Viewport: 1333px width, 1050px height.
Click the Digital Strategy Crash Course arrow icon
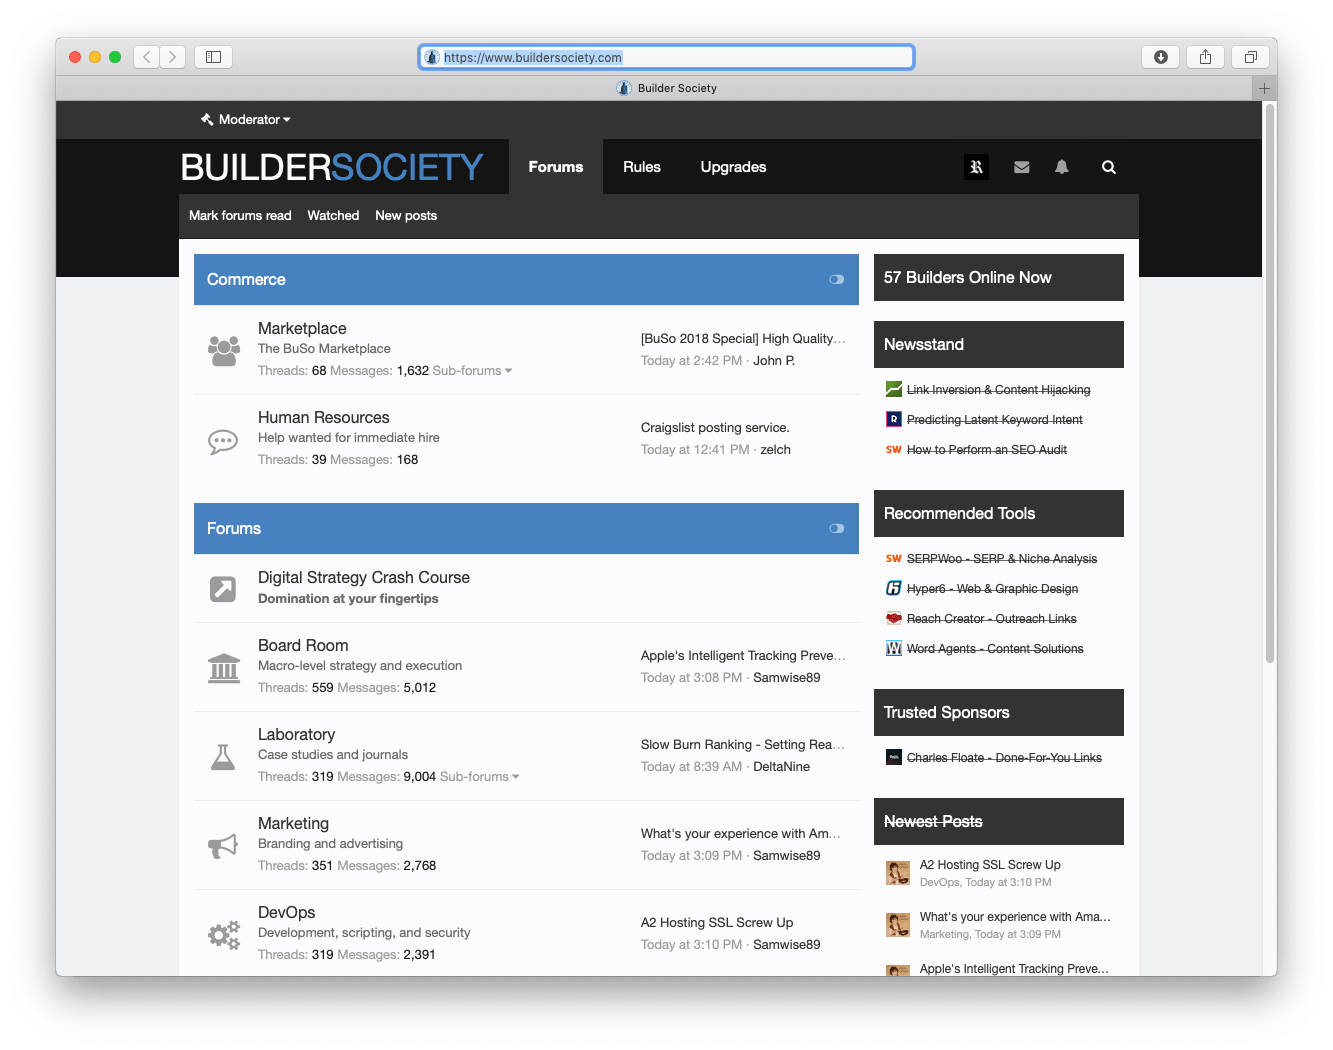click(x=223, y=589)
